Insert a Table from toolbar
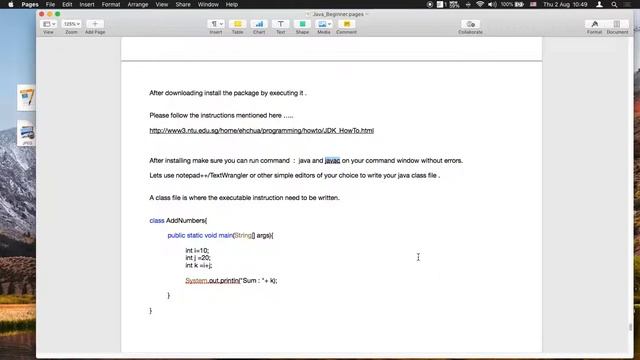Screen dimensions: 640x360 tap(238, 24)
